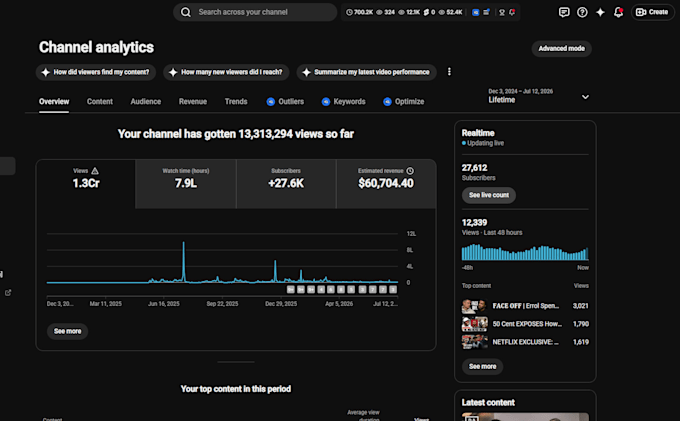Click the award ribbon icon in the top bar
The height and width of the screenshot is (421, 680).
pyautogui.click(x=502, y=12)
